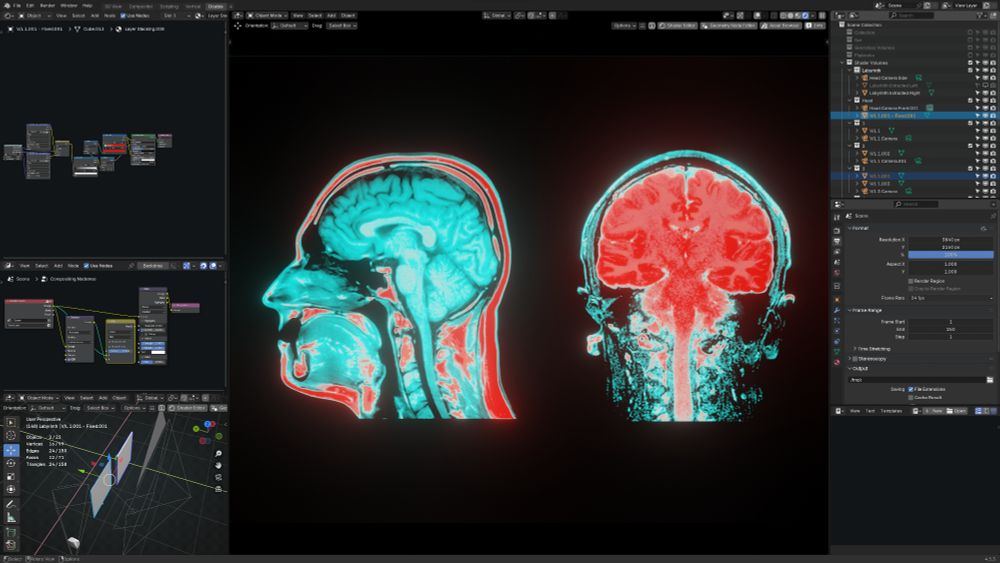
Task: Open Object Mode dropdown in main viewport
Action: (x=267, y=15)
